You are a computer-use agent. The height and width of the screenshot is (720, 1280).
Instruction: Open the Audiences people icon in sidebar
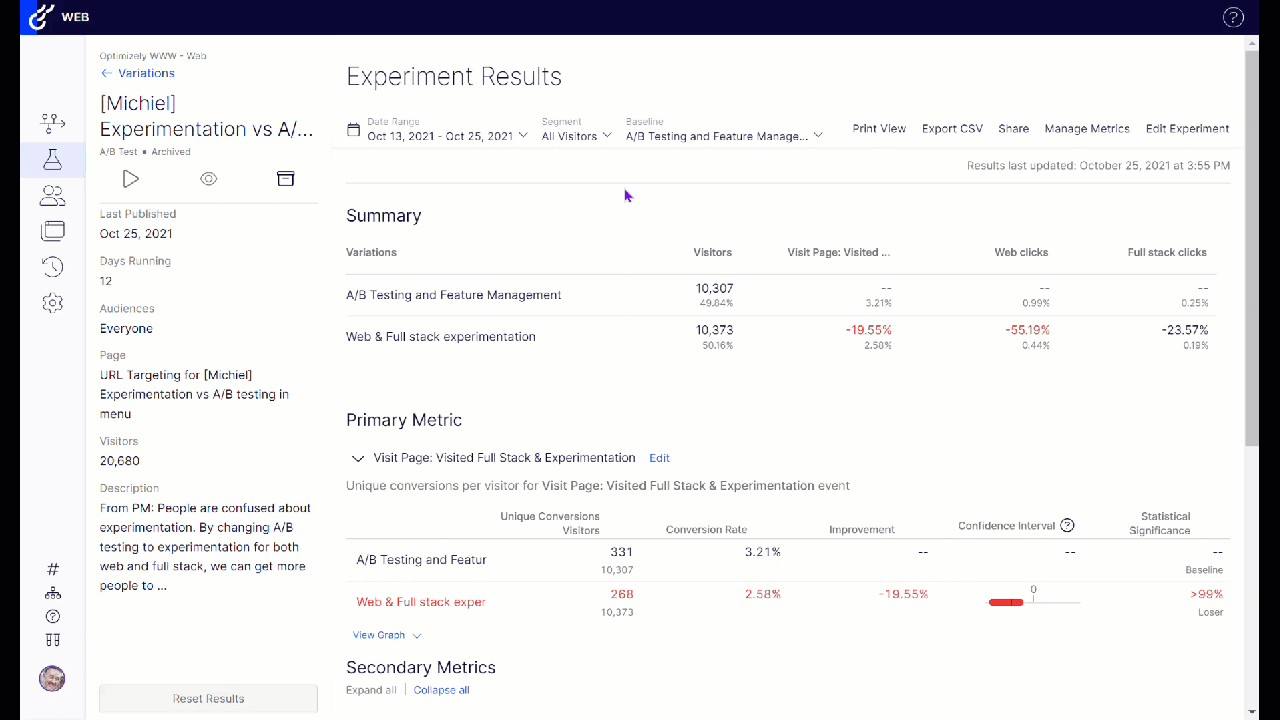tap(53, 195)
